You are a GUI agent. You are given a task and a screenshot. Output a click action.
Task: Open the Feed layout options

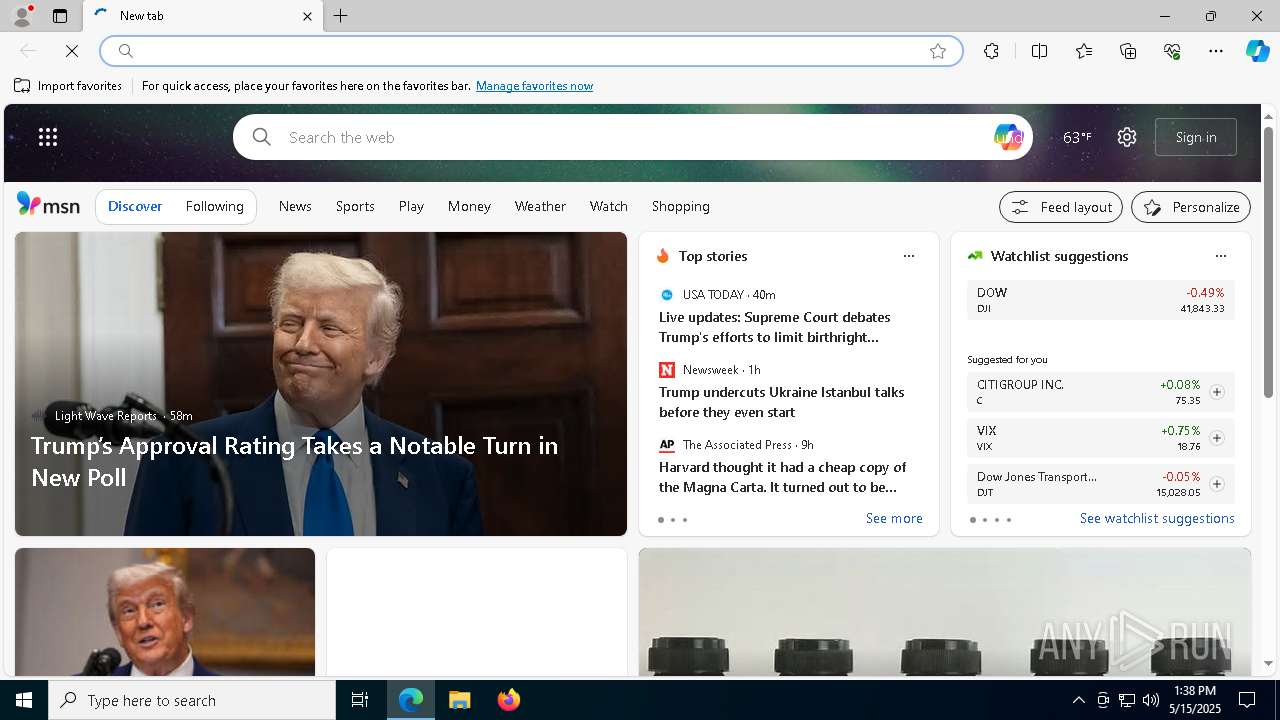coord(1061,207)
